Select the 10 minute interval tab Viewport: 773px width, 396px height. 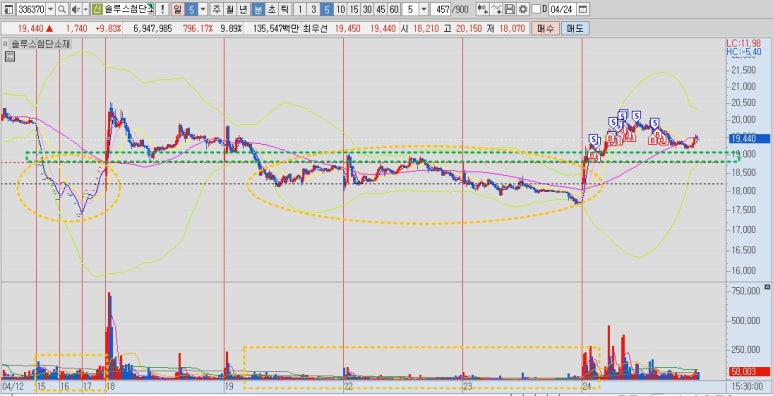point(340,9)
